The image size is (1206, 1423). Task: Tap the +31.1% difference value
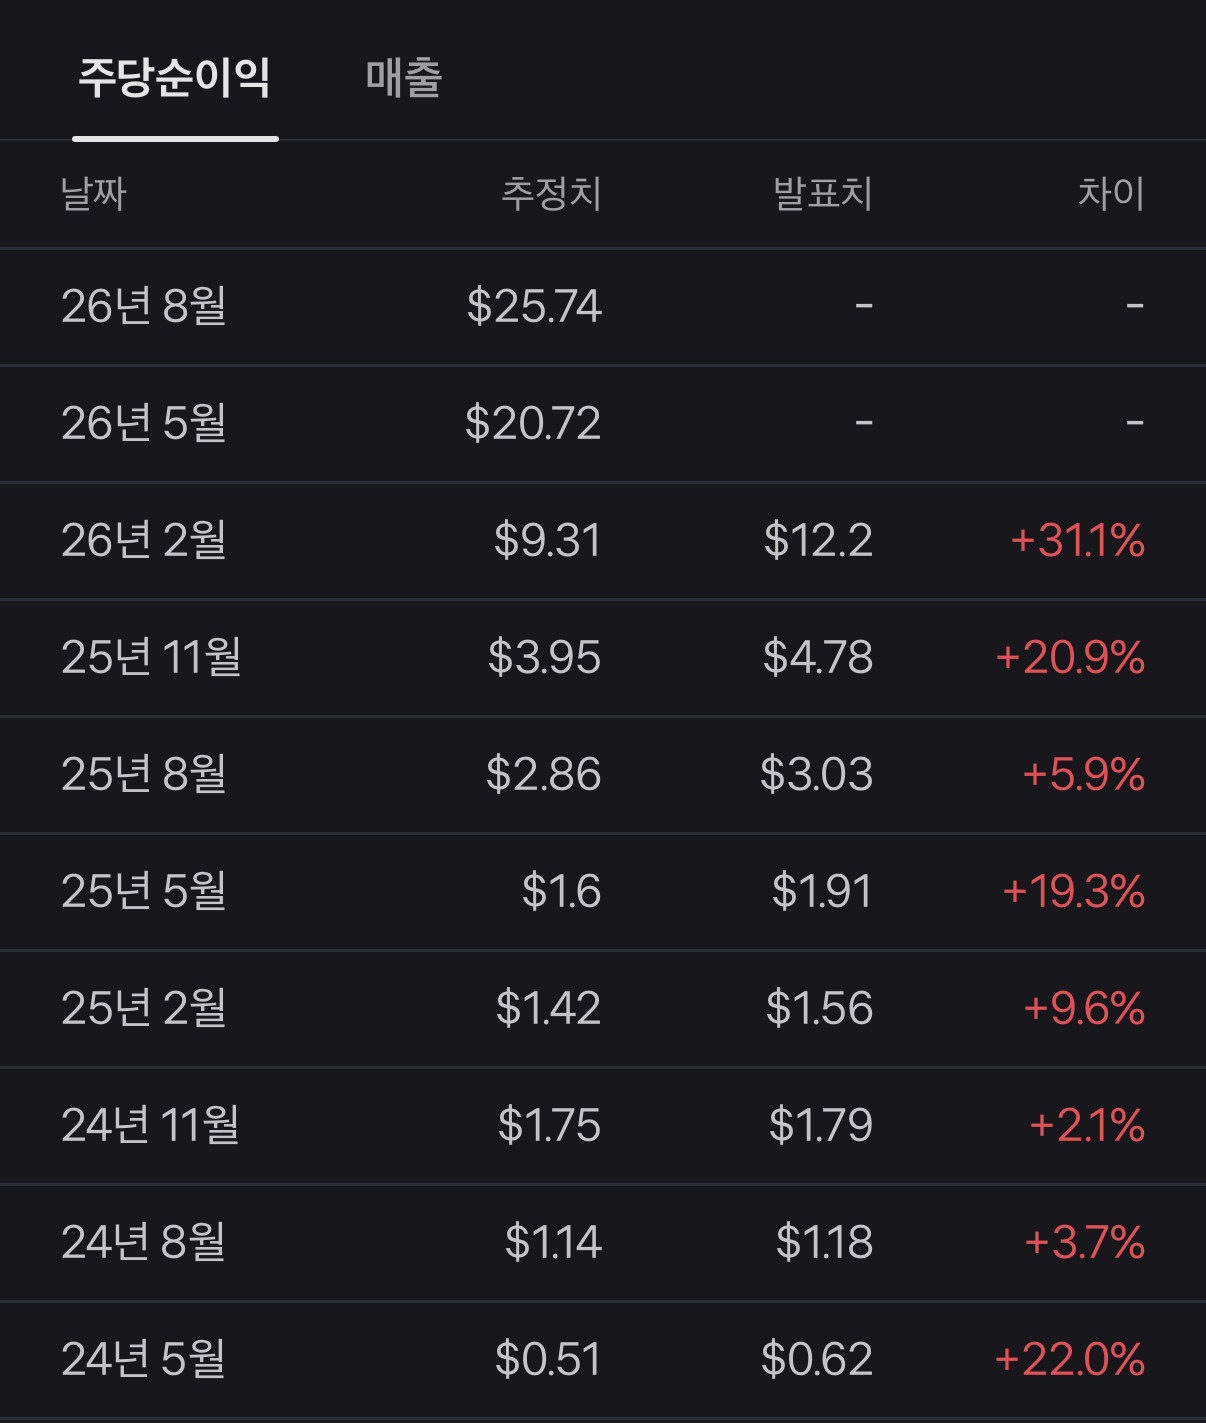[1077, 540]
